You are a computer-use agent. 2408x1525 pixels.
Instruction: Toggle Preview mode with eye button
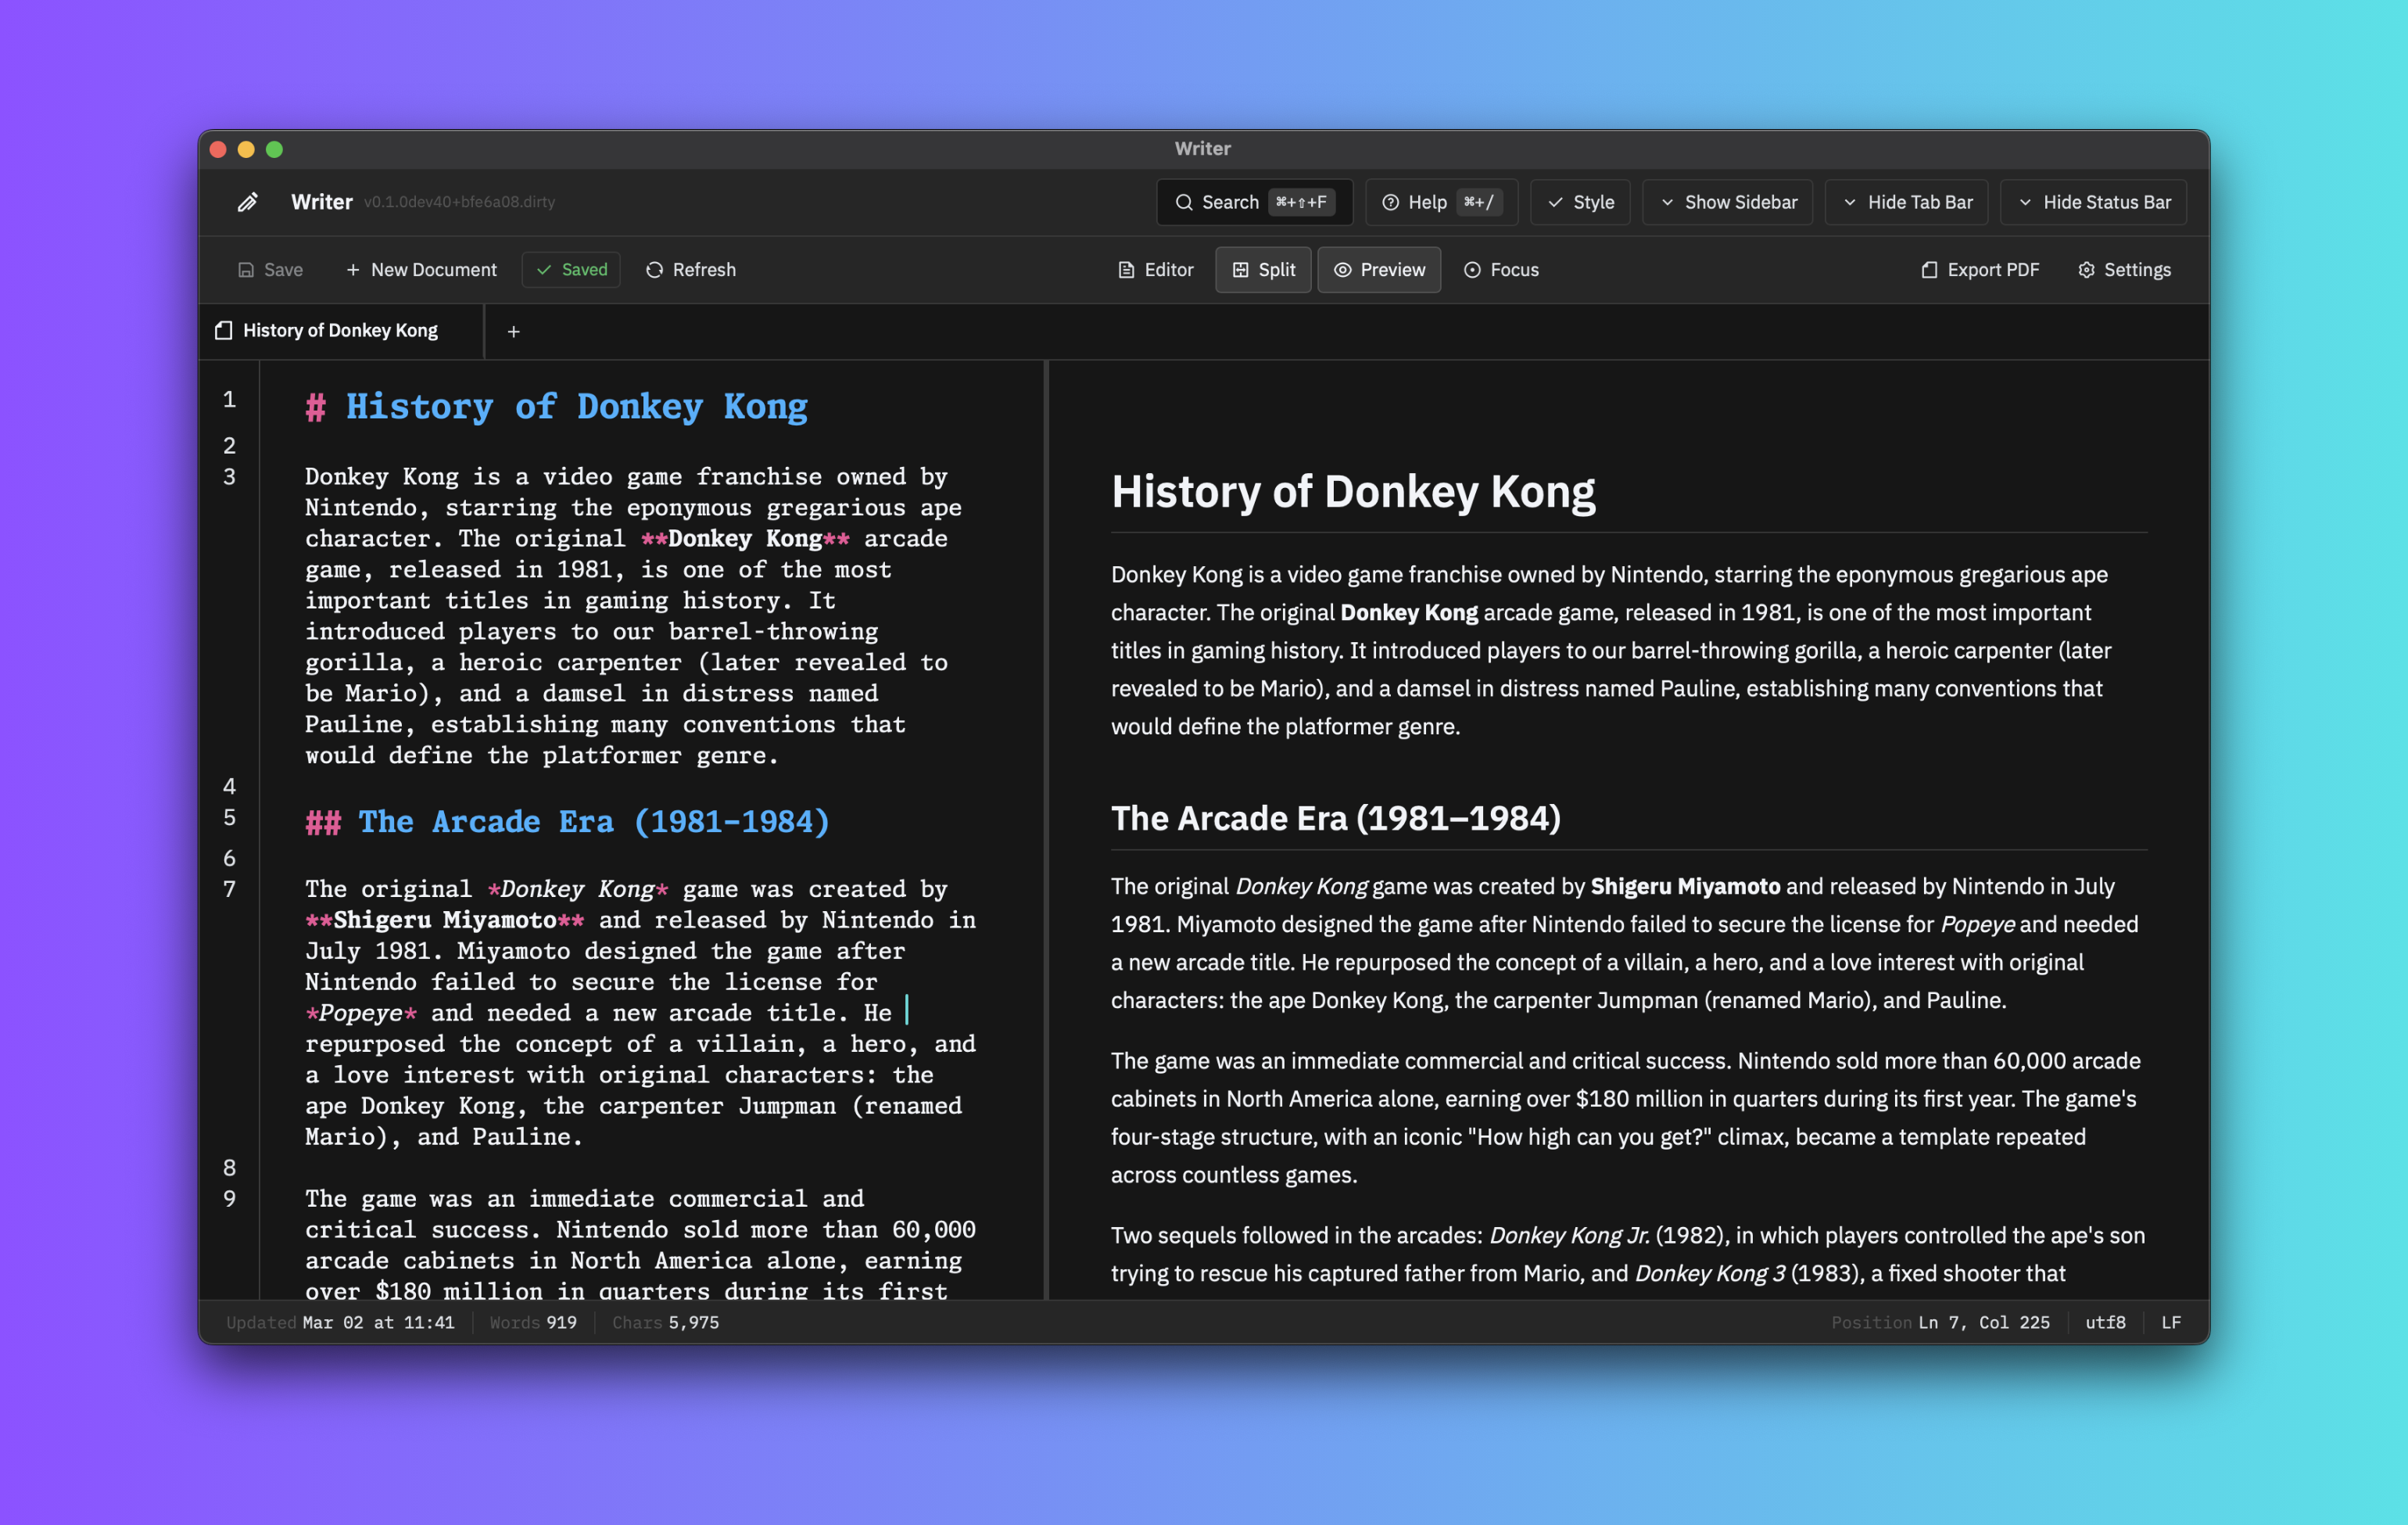point(1378,270)
